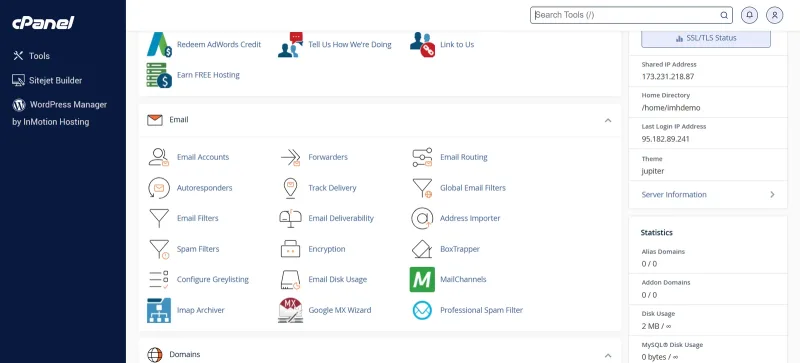Click the BoxTrapper link text

click(460, 249)
